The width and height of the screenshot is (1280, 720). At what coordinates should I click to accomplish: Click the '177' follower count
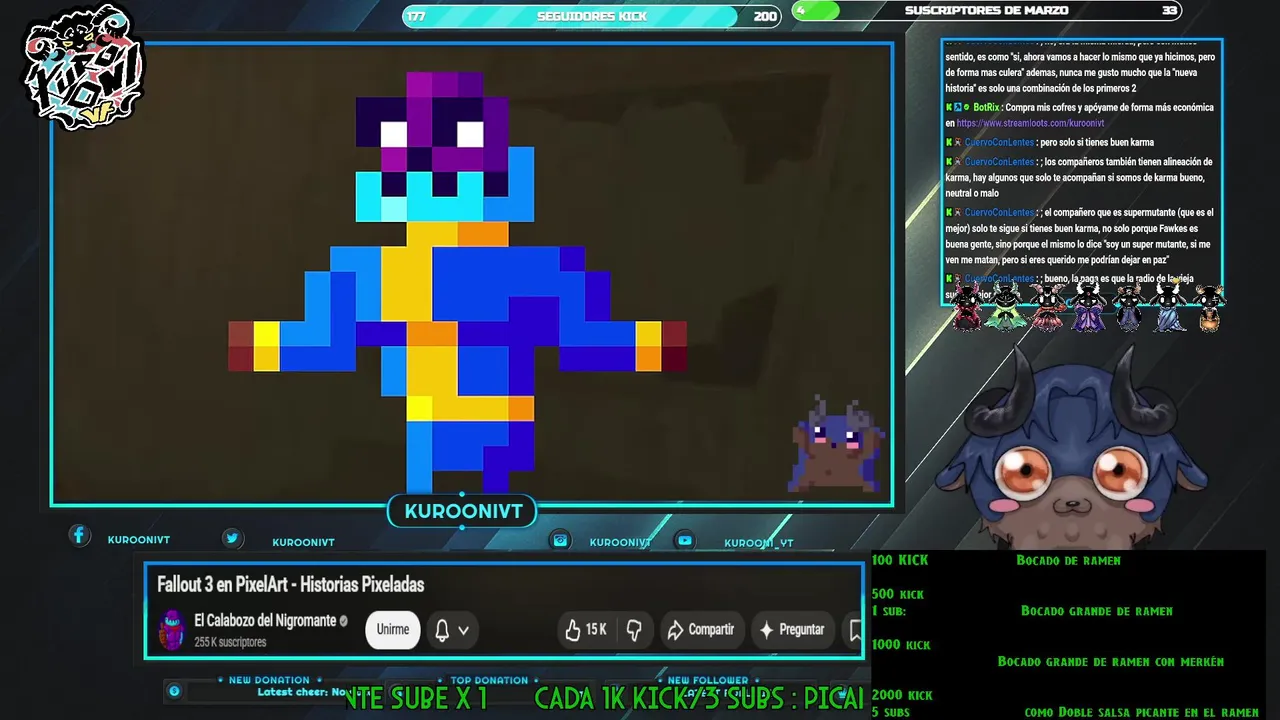[x=417, y=17]
